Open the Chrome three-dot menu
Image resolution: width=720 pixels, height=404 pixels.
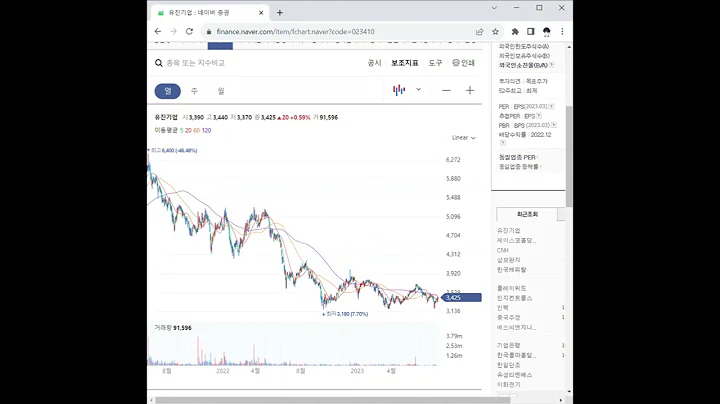(562, 31)
